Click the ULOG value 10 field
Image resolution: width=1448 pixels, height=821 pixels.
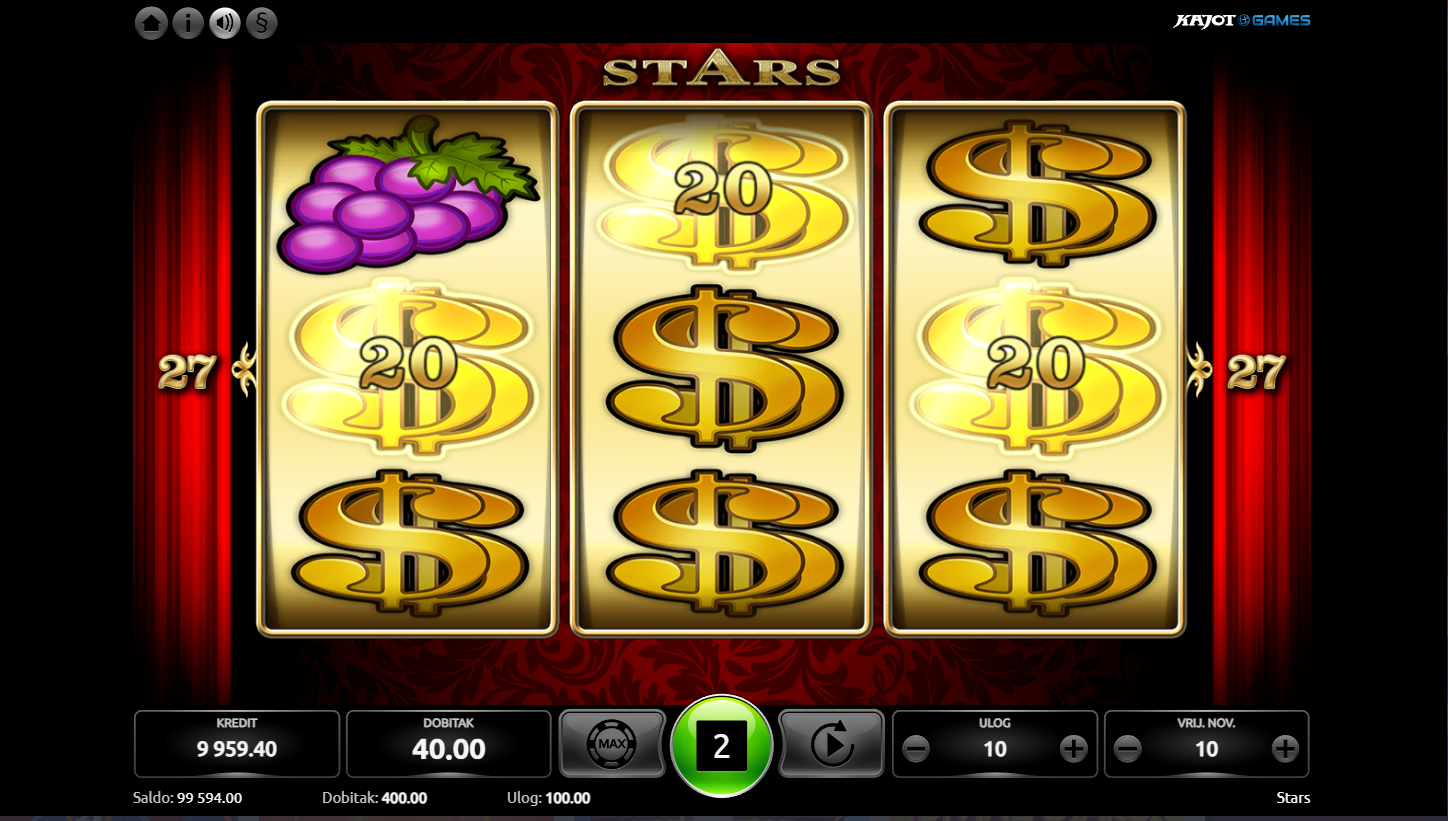pyautogui.click(x=995, y=749)
